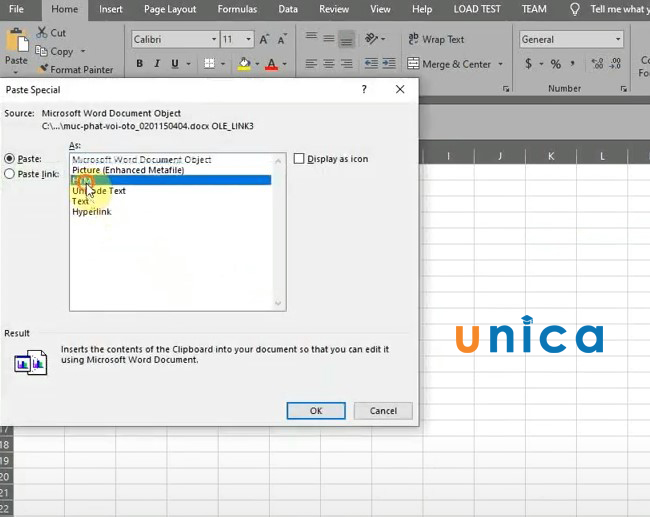Image resolution: width=650 pixels, height=517 pixels.
Task: Click the Format Painter tool
Action: click(75, 70)
